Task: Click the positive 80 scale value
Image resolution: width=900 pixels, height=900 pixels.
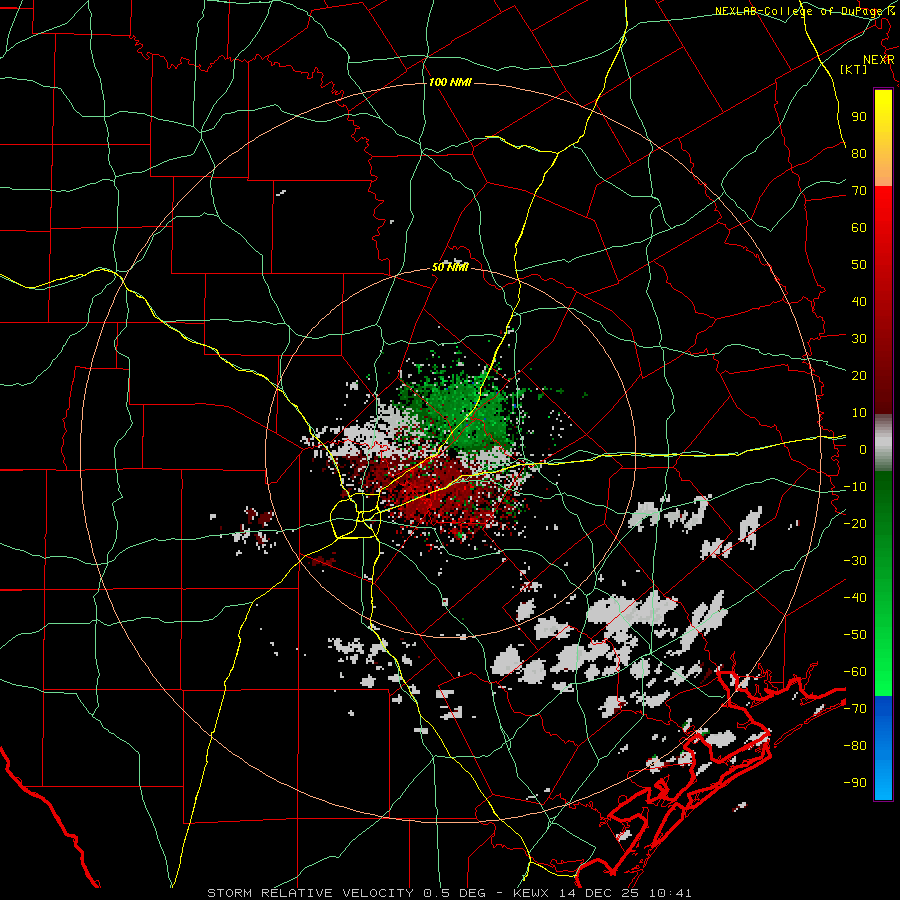Action: tap(859, 153)
